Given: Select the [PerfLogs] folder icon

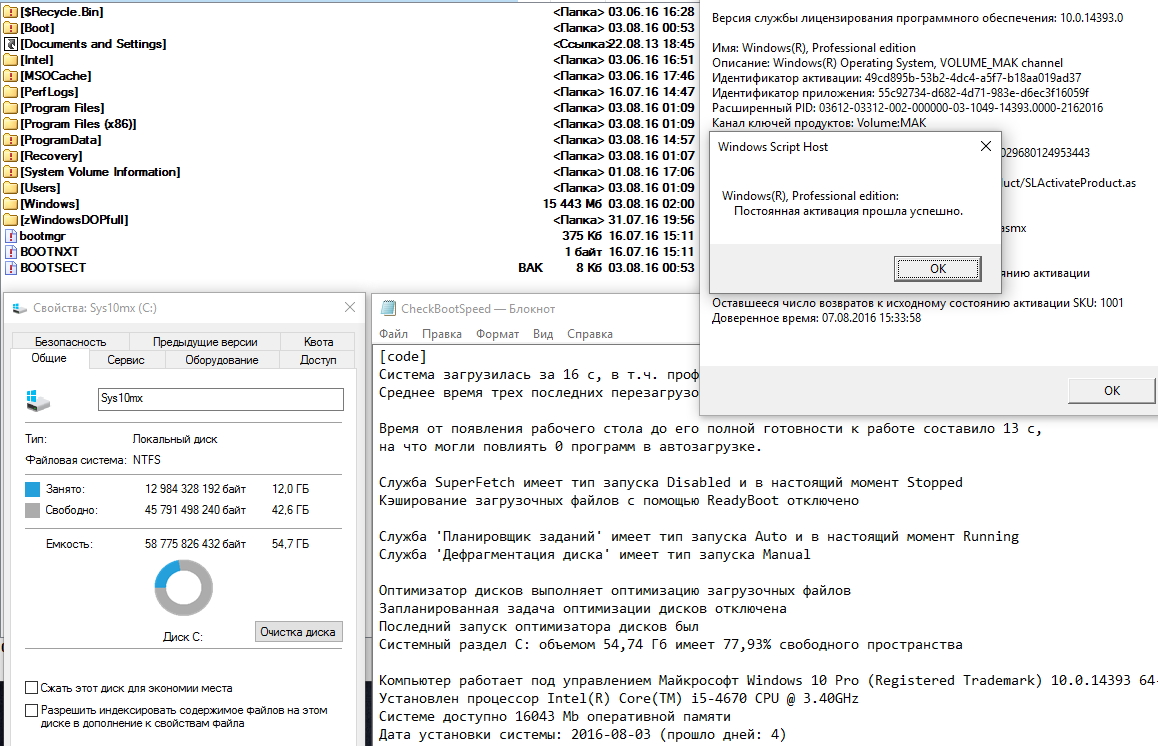Looking at the screenshot, I should pos(10,92).
